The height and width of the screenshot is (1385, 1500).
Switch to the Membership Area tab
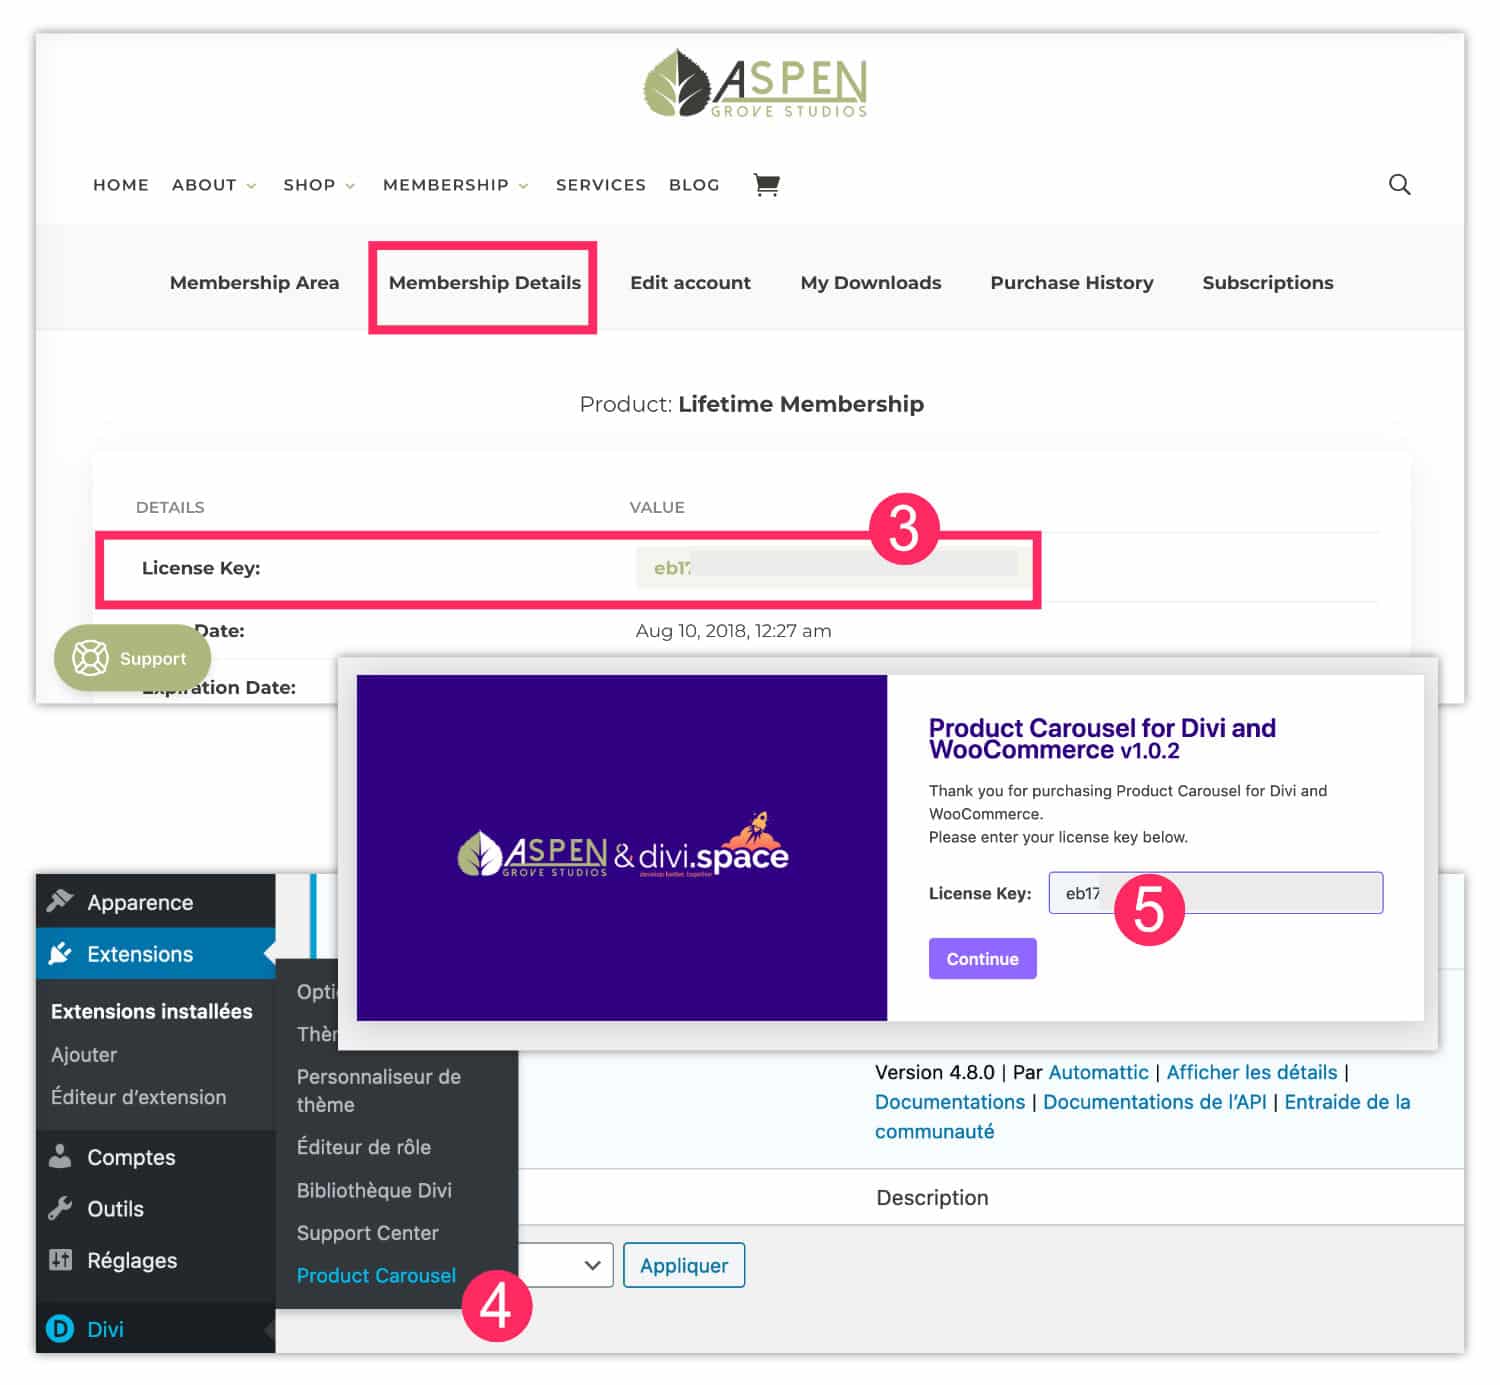254,283
